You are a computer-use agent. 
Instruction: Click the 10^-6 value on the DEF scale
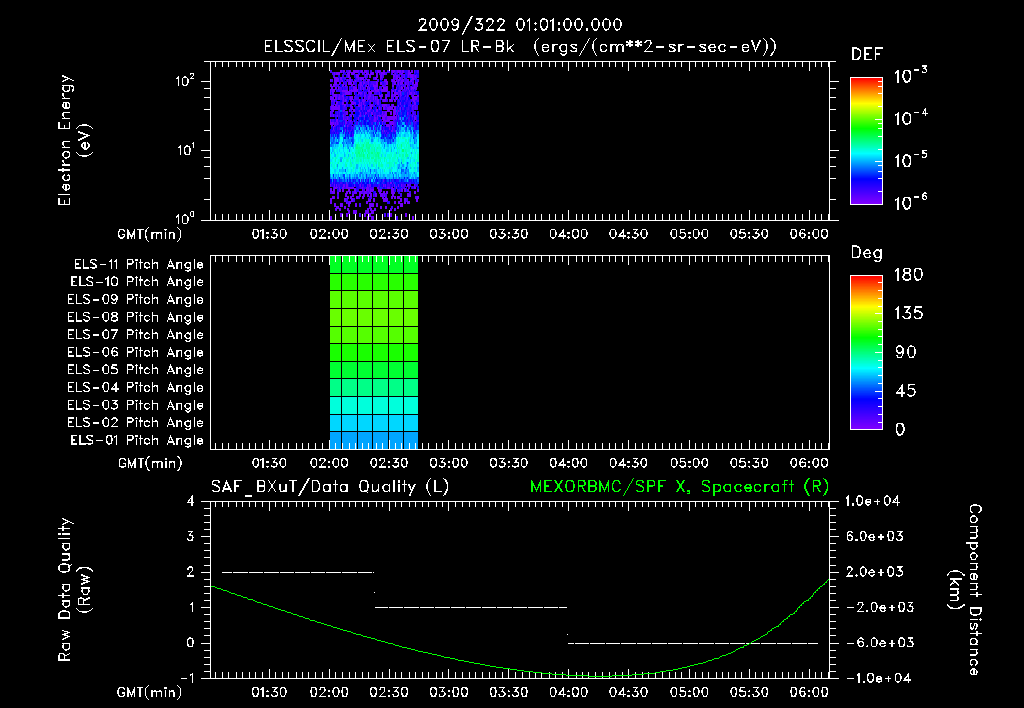910,201
